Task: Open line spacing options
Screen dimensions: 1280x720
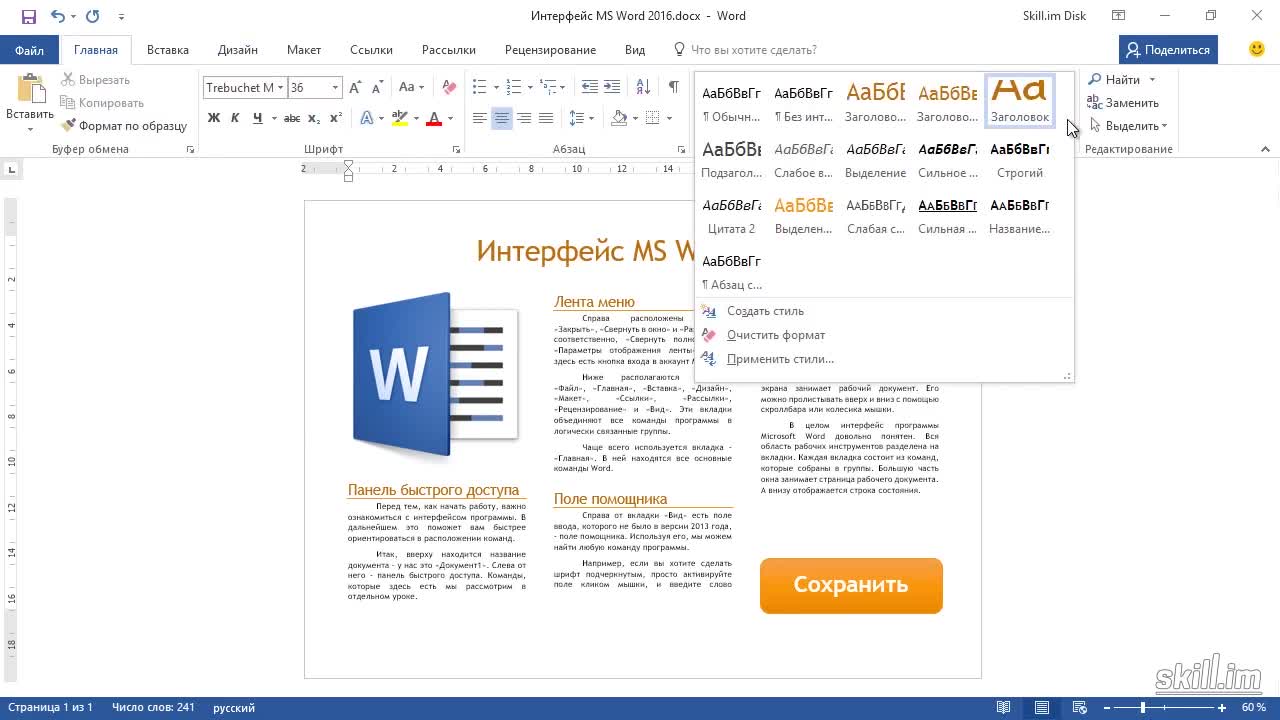Action: (581, 118)
